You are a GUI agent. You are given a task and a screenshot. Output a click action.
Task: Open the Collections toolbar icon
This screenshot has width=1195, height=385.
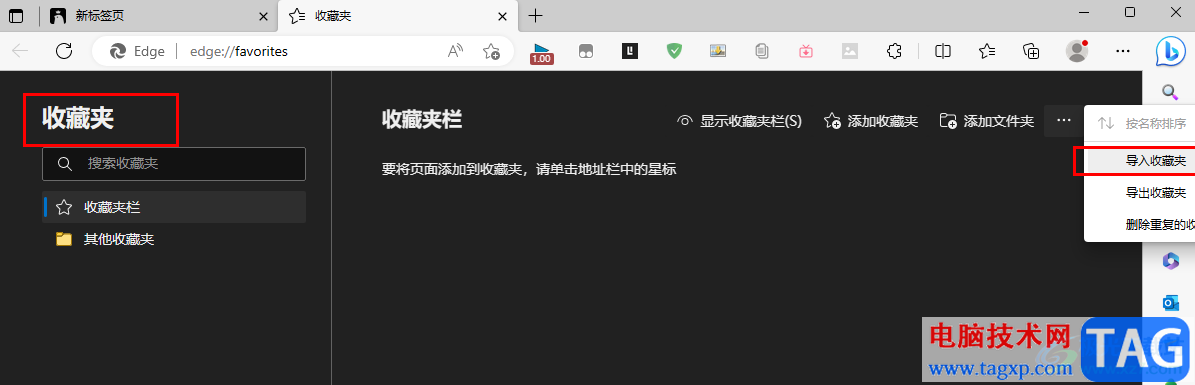[x=1031, y=51]
